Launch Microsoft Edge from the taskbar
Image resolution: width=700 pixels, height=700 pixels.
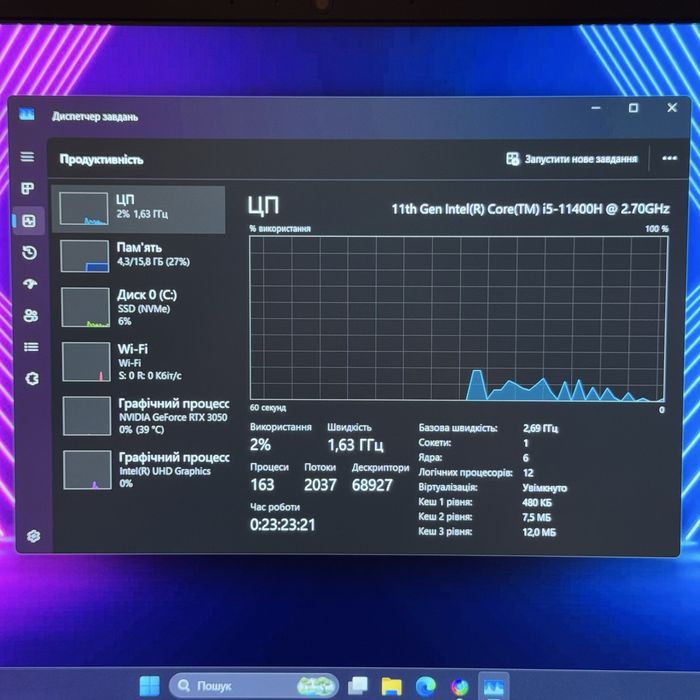(x=425, y=686)
